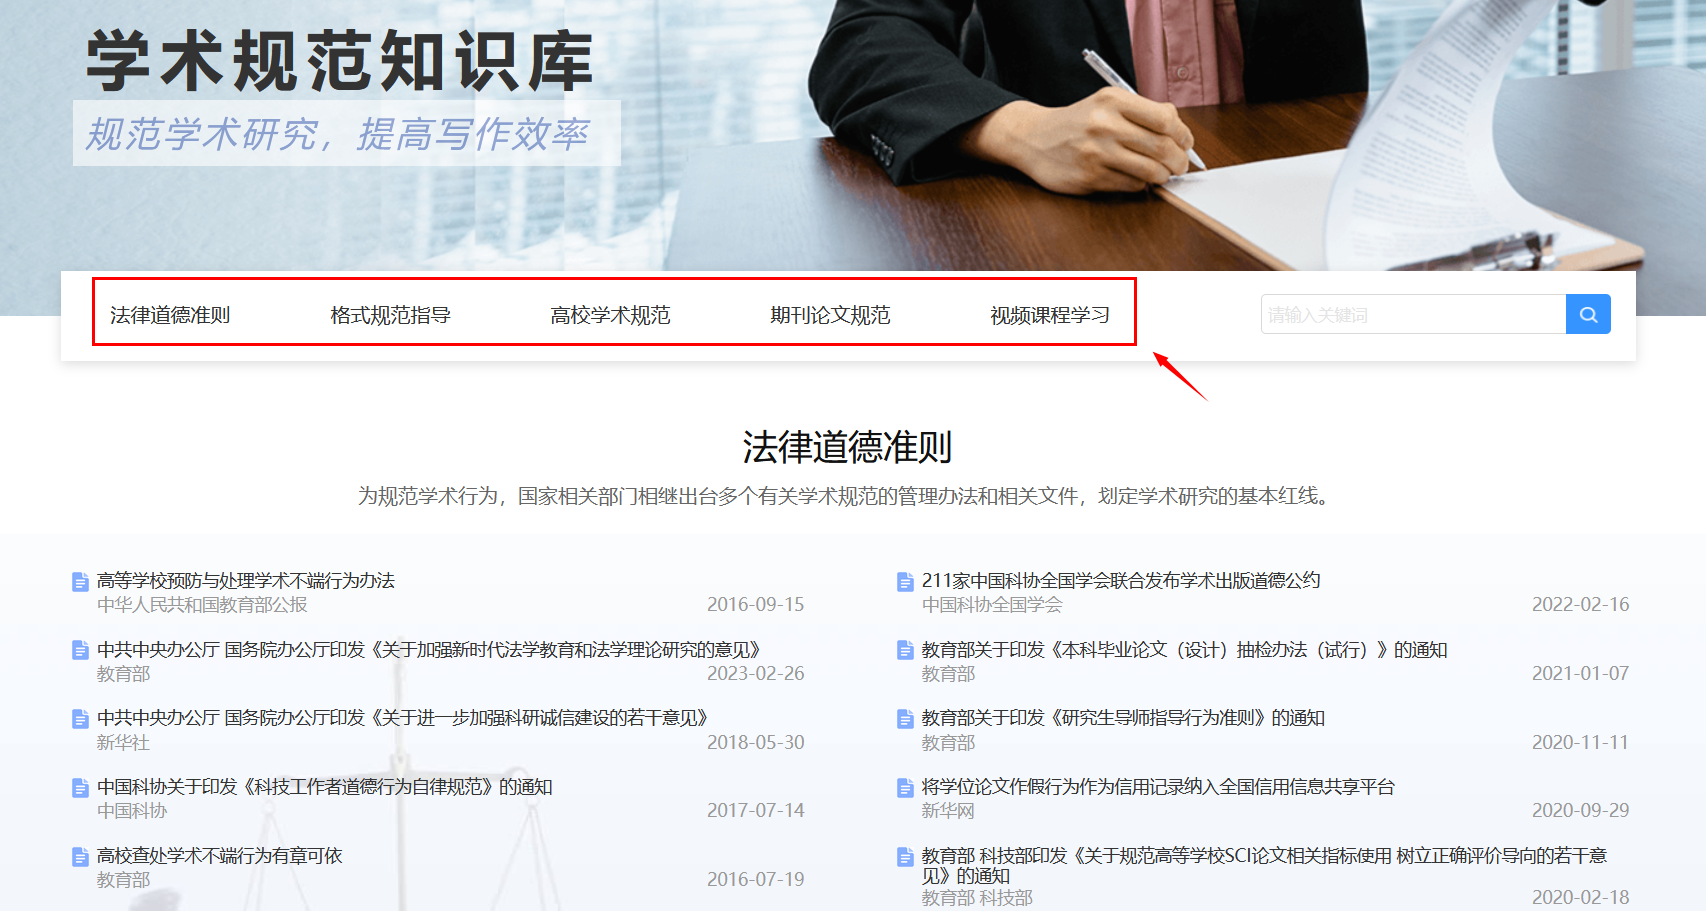Click document icon beside 科技工作者道德行为自律规范 notice
The height and width of the screenshot is (911, 1706).
click(x=80, y=788)
